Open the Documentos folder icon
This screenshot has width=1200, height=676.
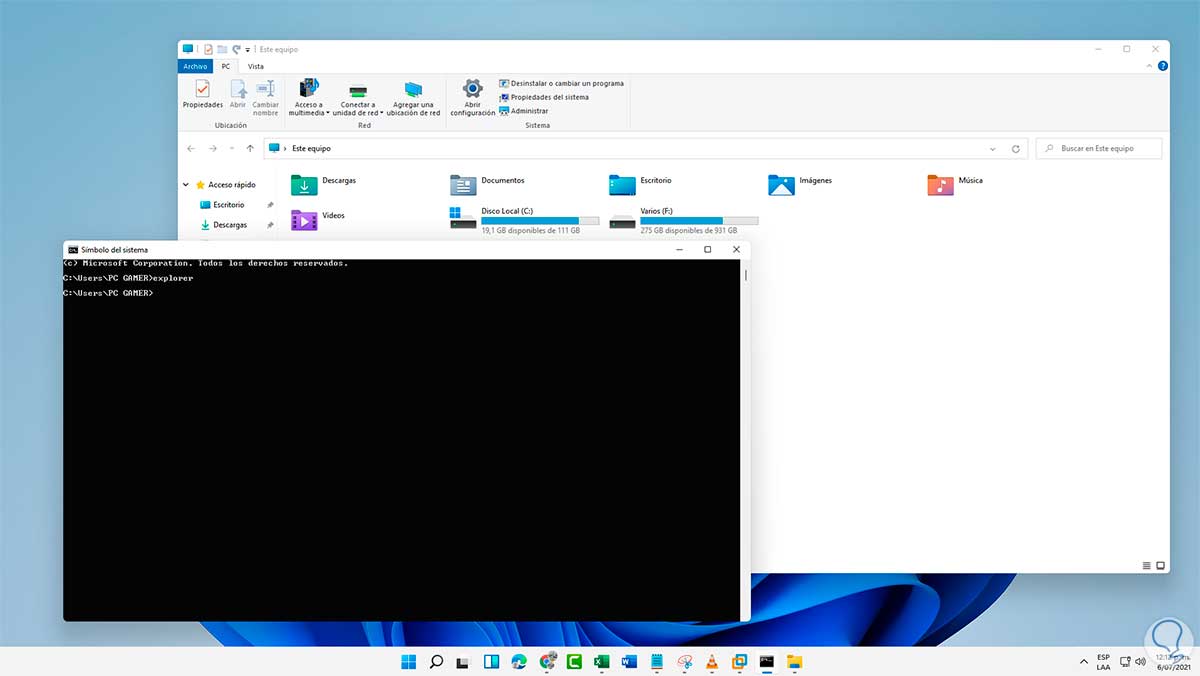(463, 185)
